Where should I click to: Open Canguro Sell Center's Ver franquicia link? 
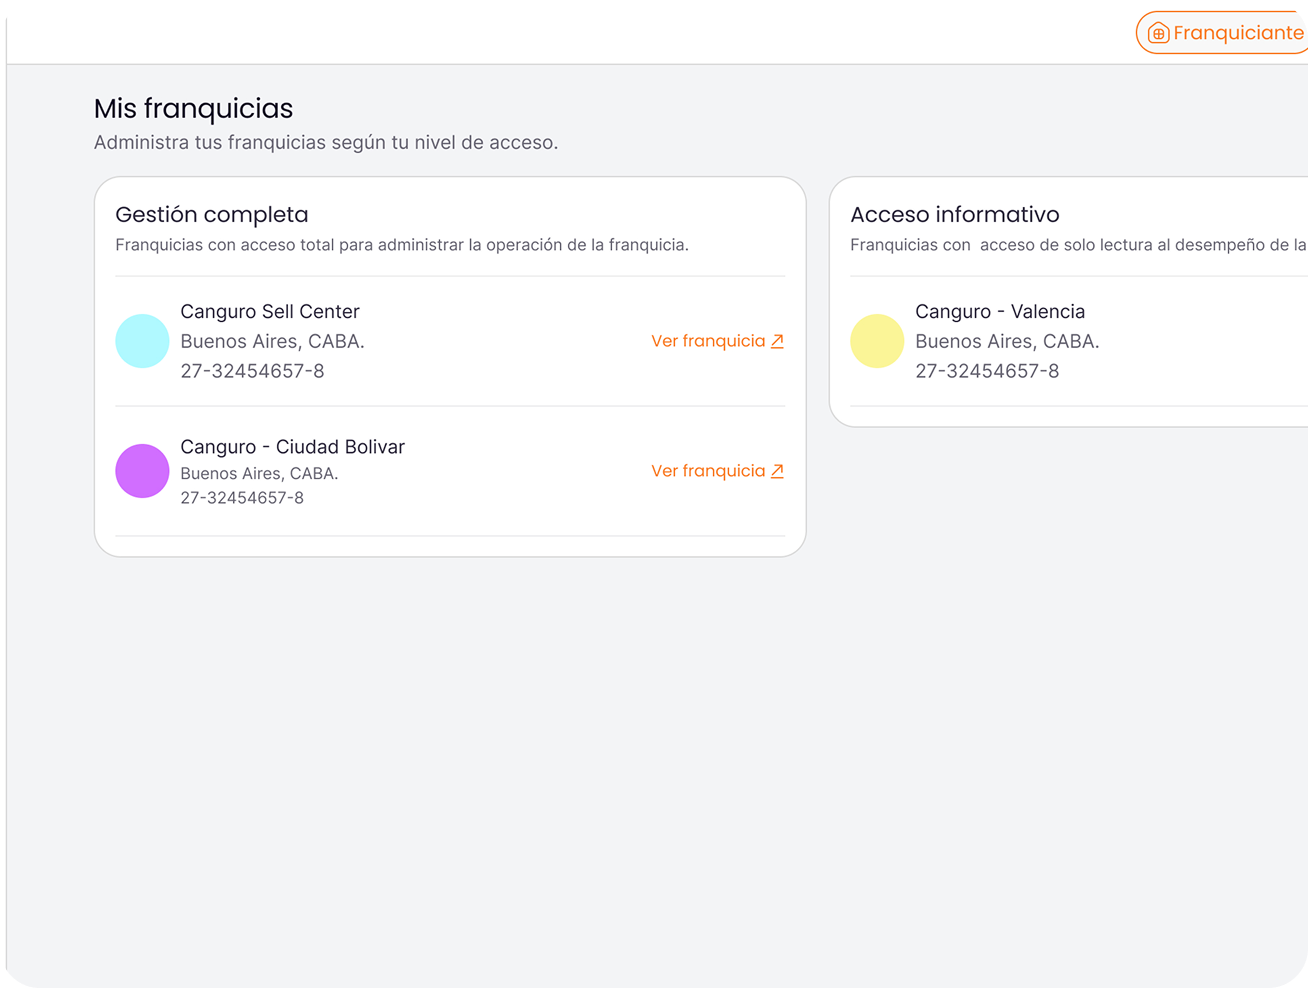[x=708, y=341]
